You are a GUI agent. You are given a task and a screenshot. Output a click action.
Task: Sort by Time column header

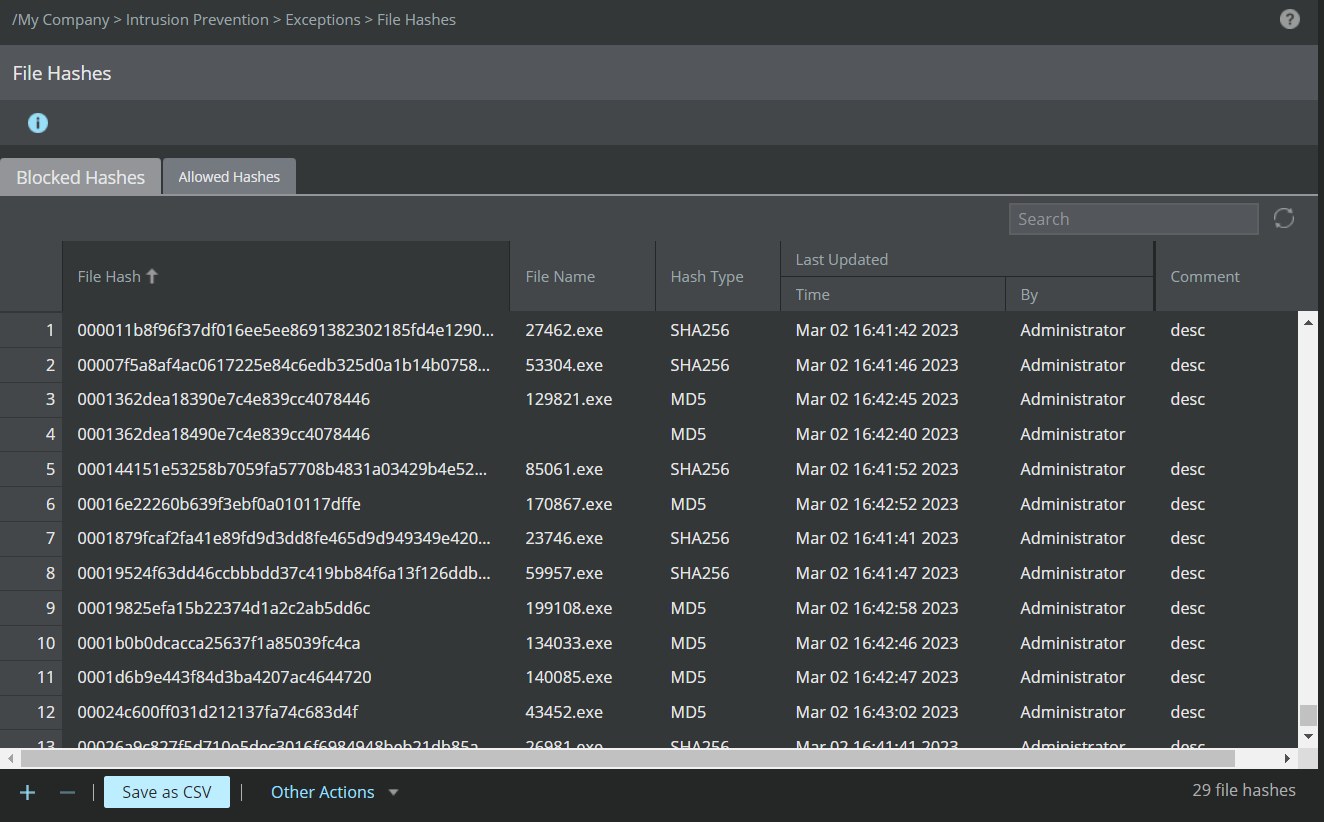[893, 294]
